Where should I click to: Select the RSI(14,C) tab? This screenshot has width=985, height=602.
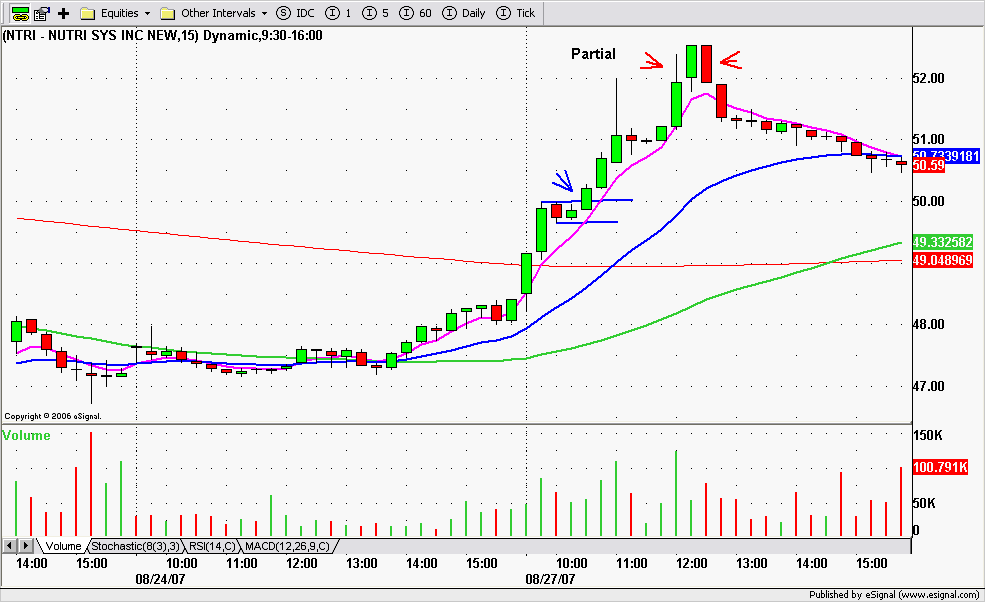click(212, 546)
